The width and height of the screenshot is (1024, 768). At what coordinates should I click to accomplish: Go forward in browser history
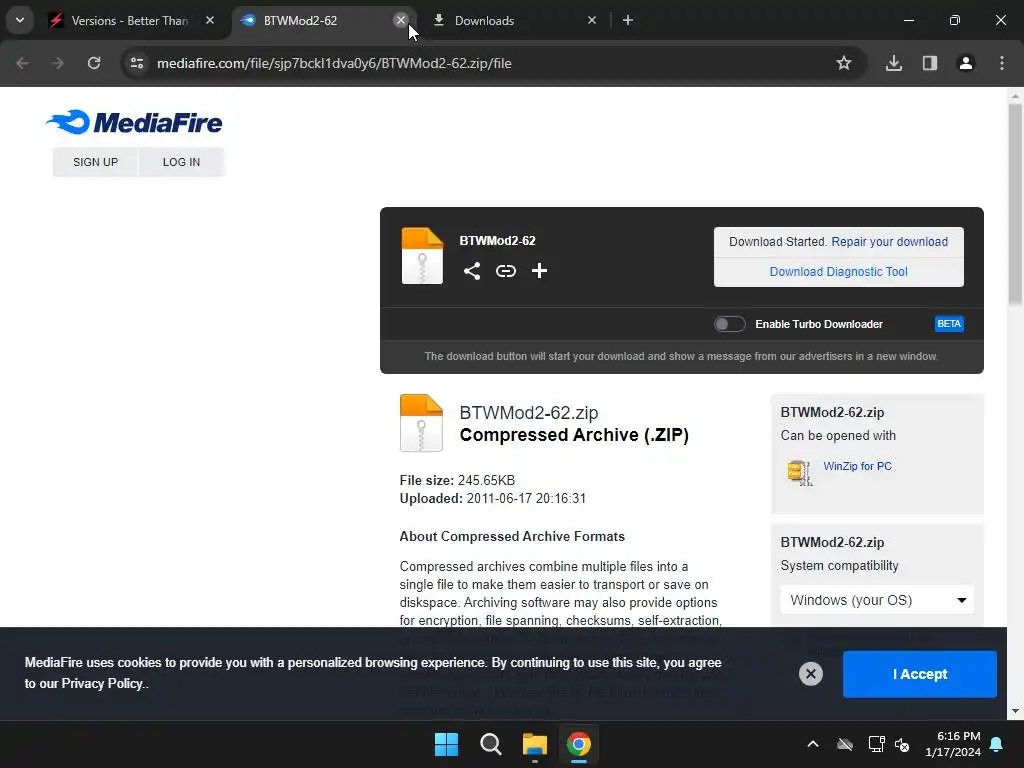click(58, 63)
